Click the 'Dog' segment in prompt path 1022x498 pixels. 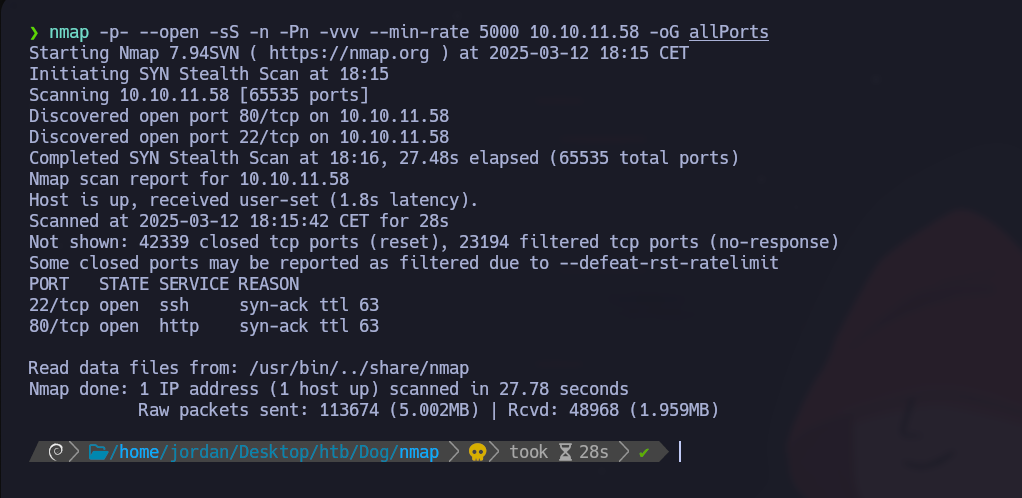[373, 453]
